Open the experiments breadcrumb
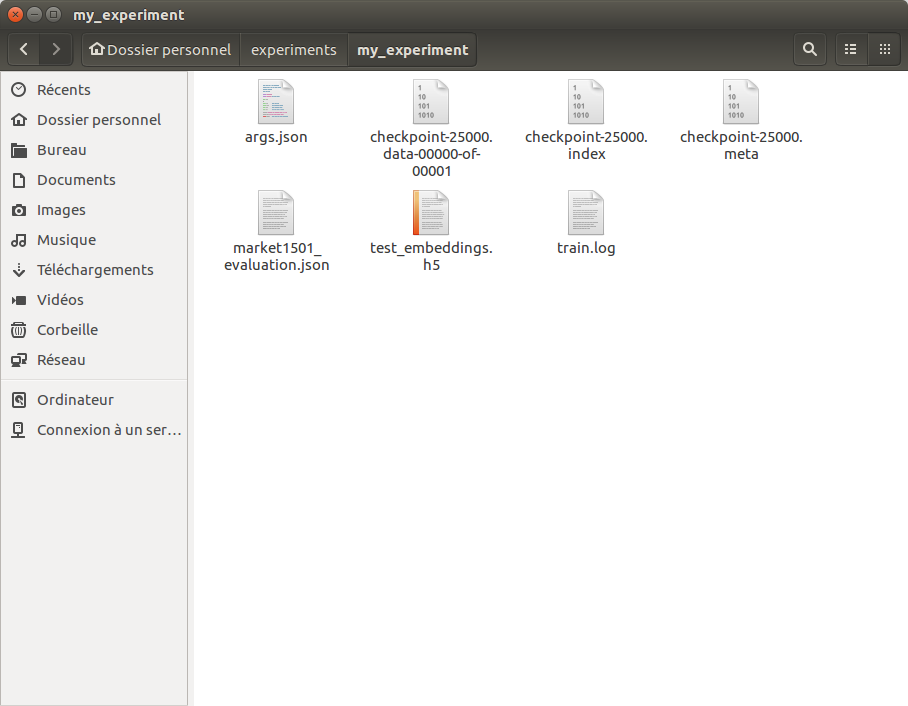The image size is (908, 706). click(293, 49)
